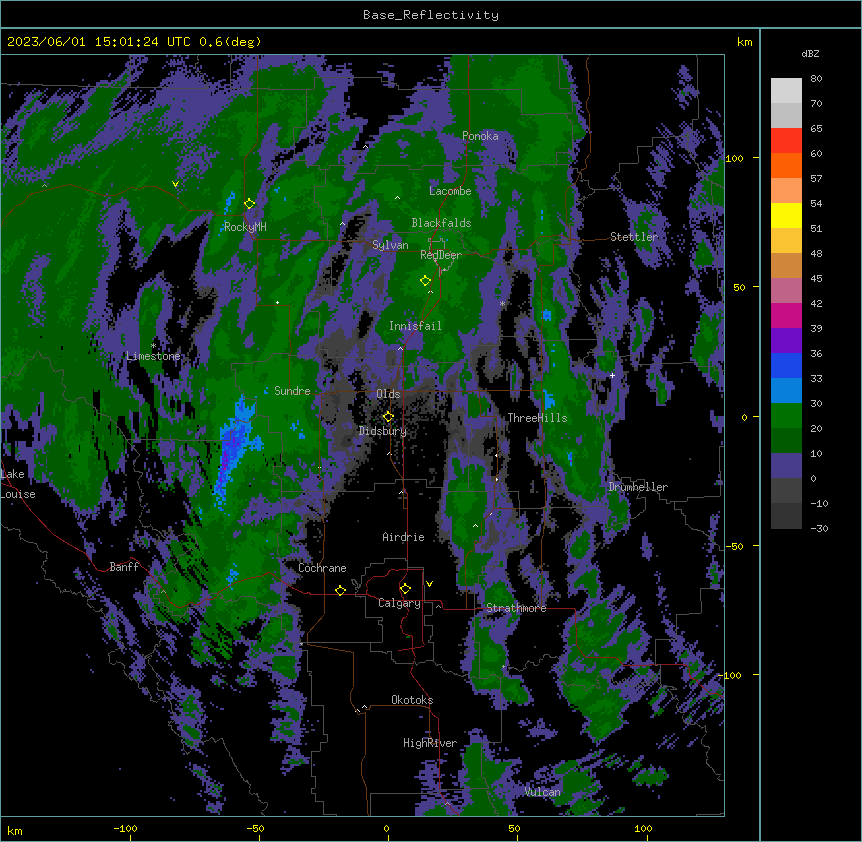This screenshot has width=862, height=842.
Task: Click the Cochrane city label
Action: click(322, 568)
